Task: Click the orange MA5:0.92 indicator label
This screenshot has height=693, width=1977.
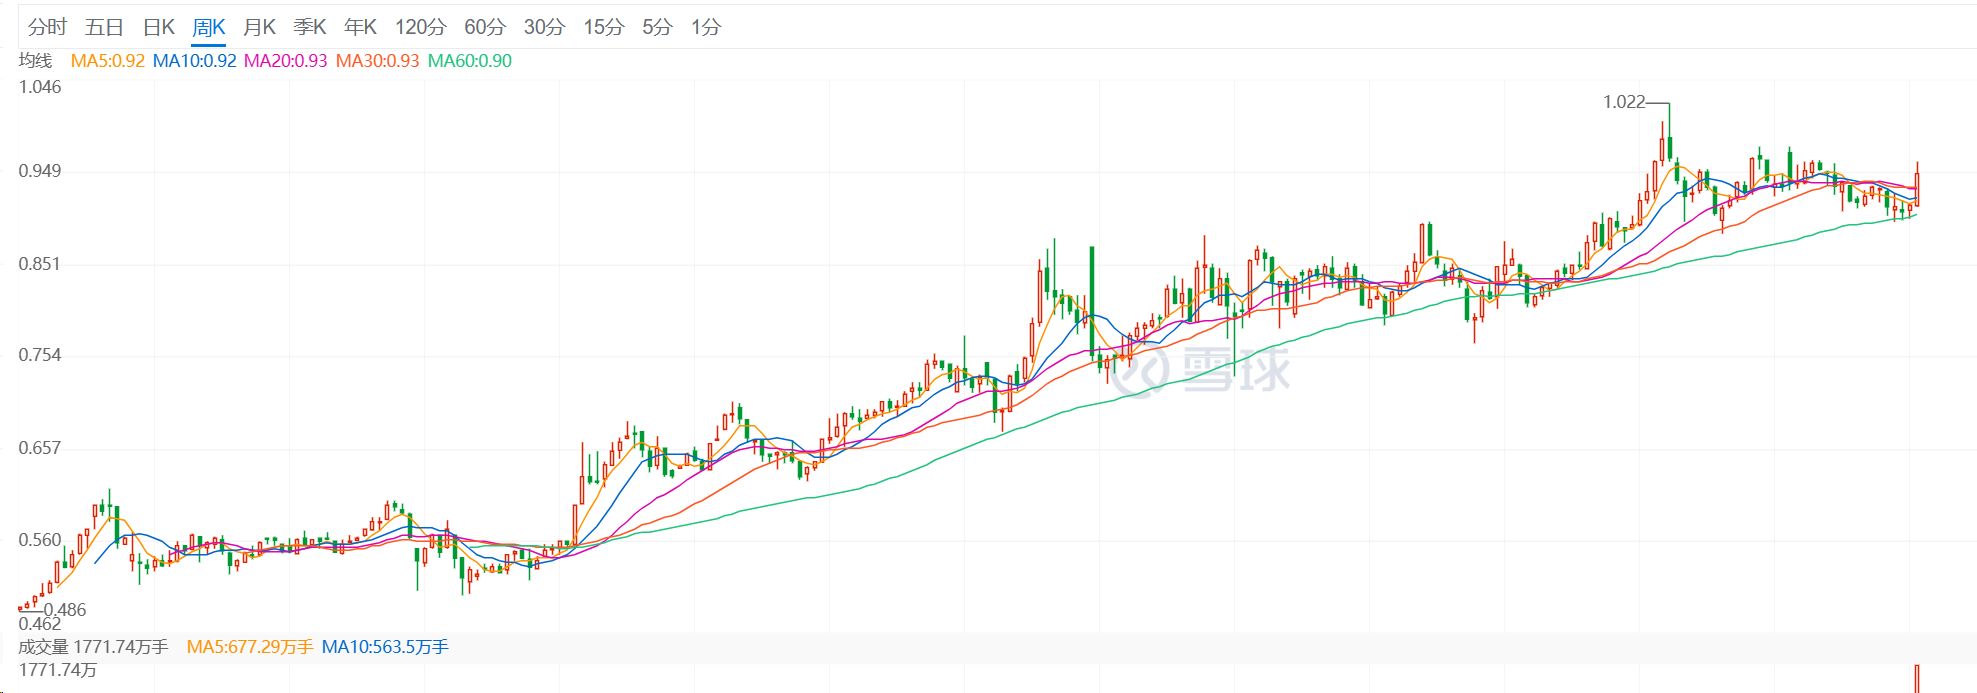Action: point(107,61)
